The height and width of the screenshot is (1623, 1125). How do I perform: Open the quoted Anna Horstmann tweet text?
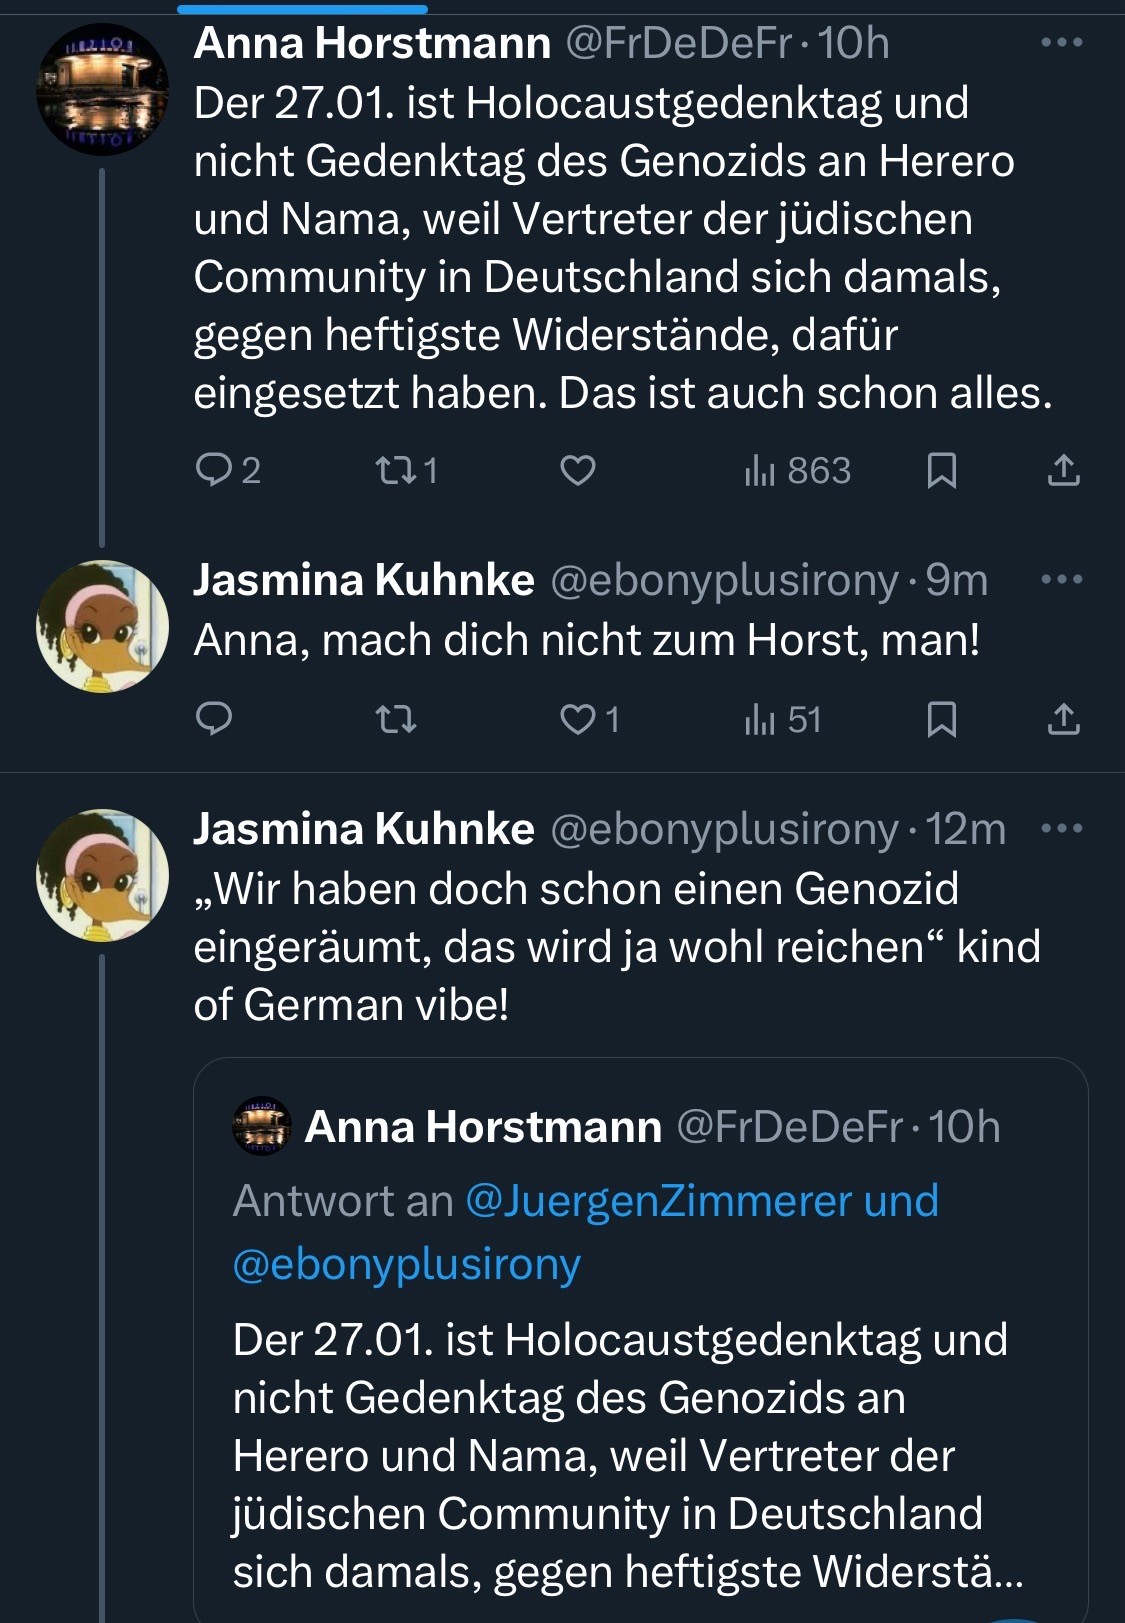620,1455
